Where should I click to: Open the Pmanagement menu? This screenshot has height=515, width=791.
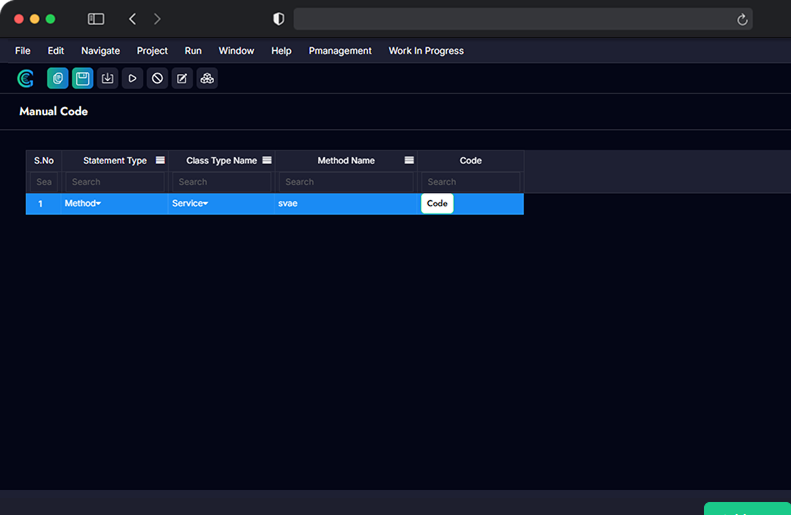point(340,51)
